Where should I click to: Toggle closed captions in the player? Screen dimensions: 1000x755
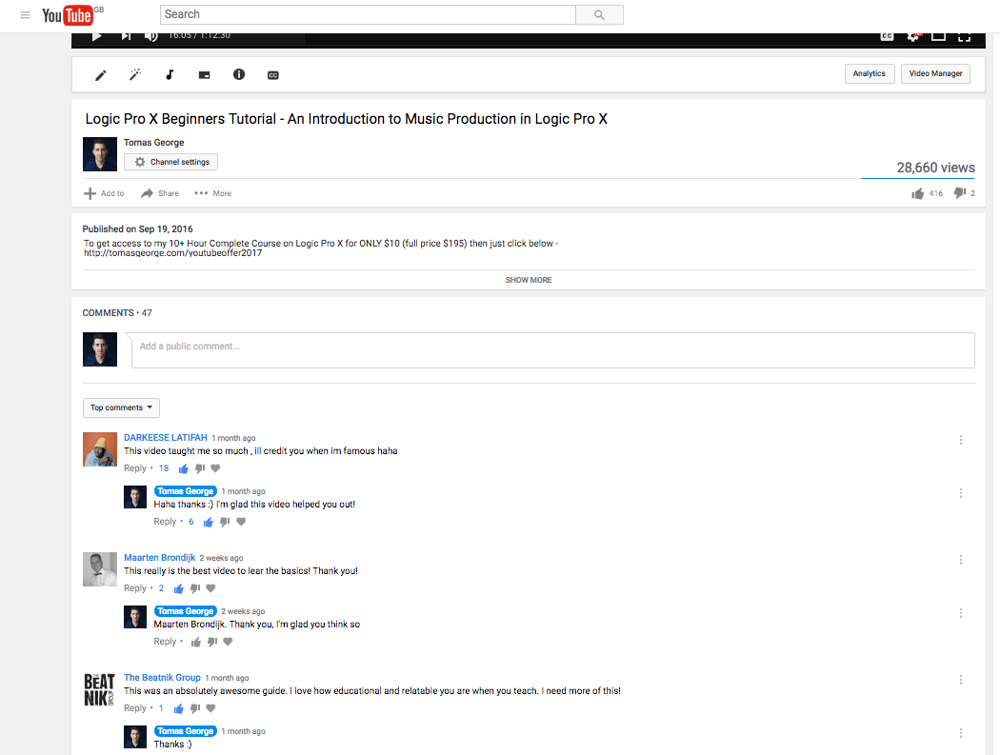pyautogui.click(x=887, y=36)
